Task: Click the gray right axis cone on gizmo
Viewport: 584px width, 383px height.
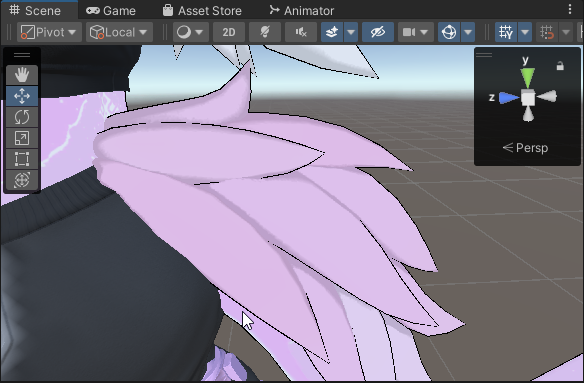Action: point(547,96)
